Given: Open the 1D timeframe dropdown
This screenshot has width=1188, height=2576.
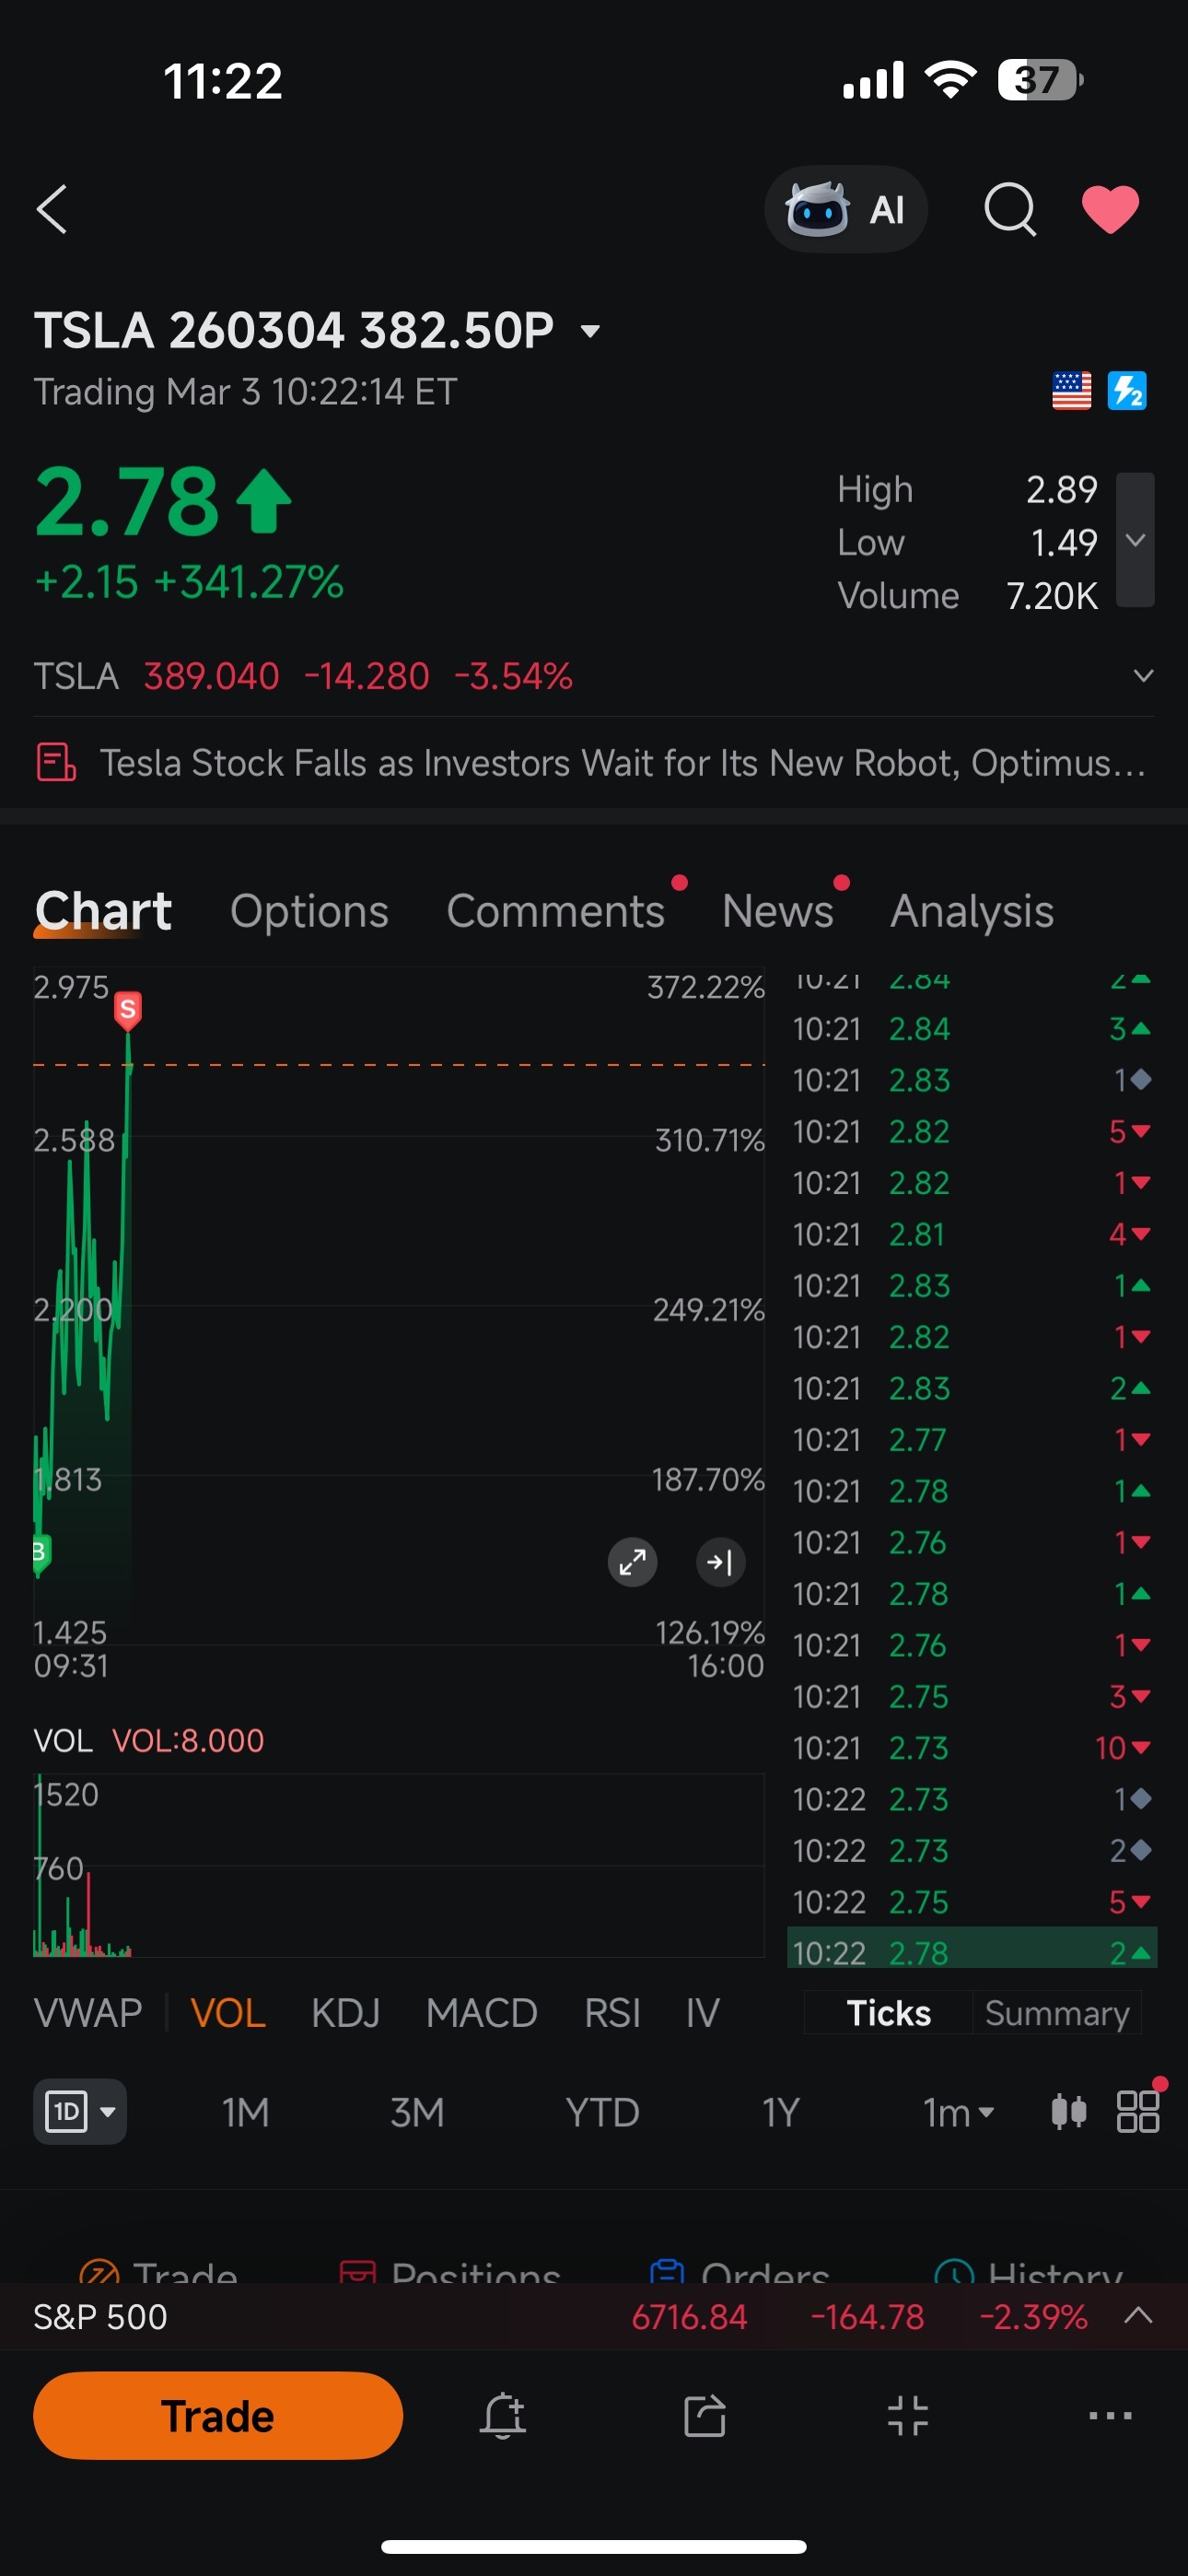Looking at the screenshot, I should [80, 2111].
